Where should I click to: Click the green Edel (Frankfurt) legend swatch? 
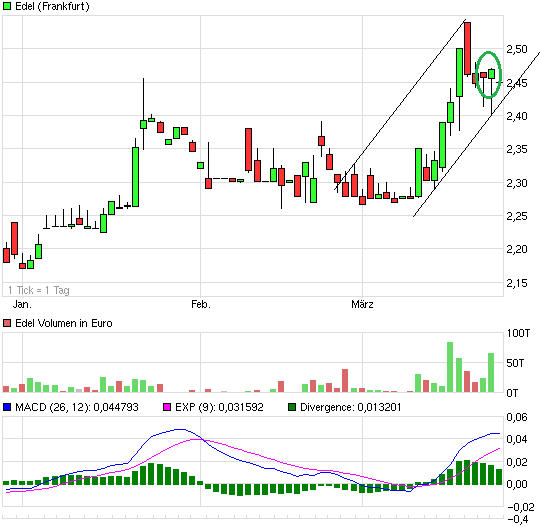click(x=7, y=6)
